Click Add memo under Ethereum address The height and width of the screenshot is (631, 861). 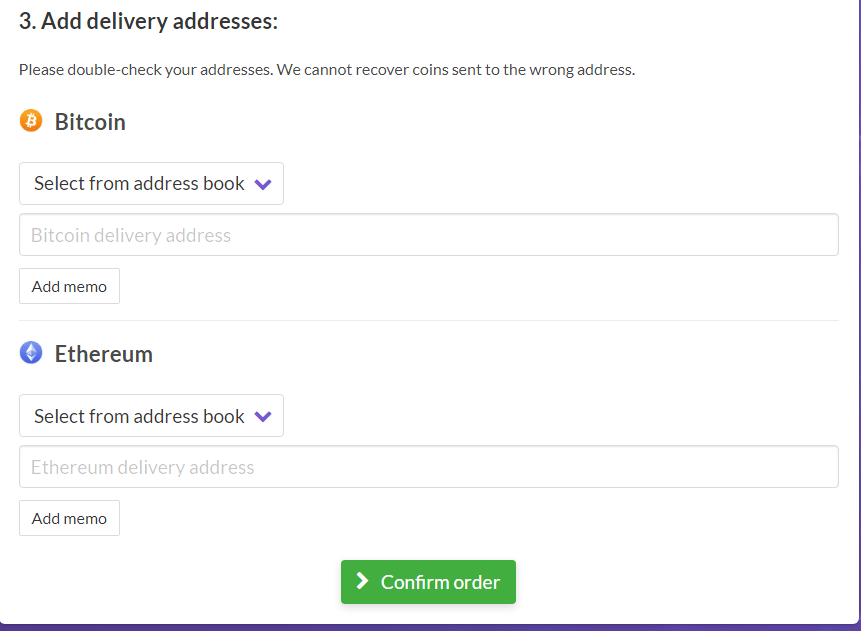(69, 518)
